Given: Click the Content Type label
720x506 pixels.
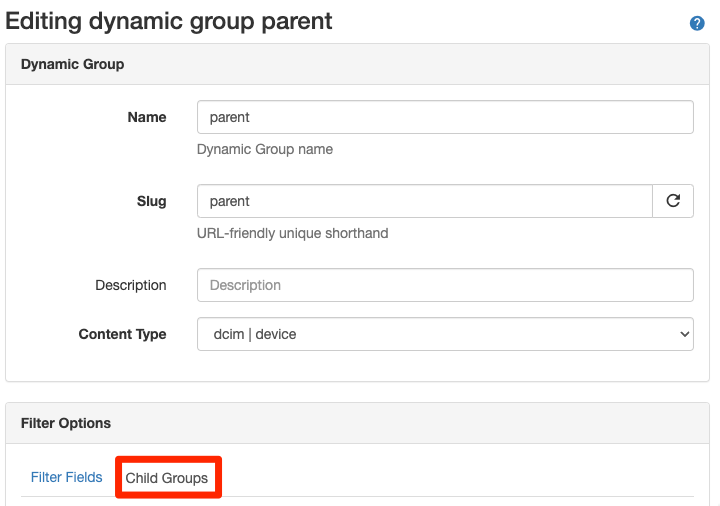Looking at the screenshot, I should [x=122, y=334].
